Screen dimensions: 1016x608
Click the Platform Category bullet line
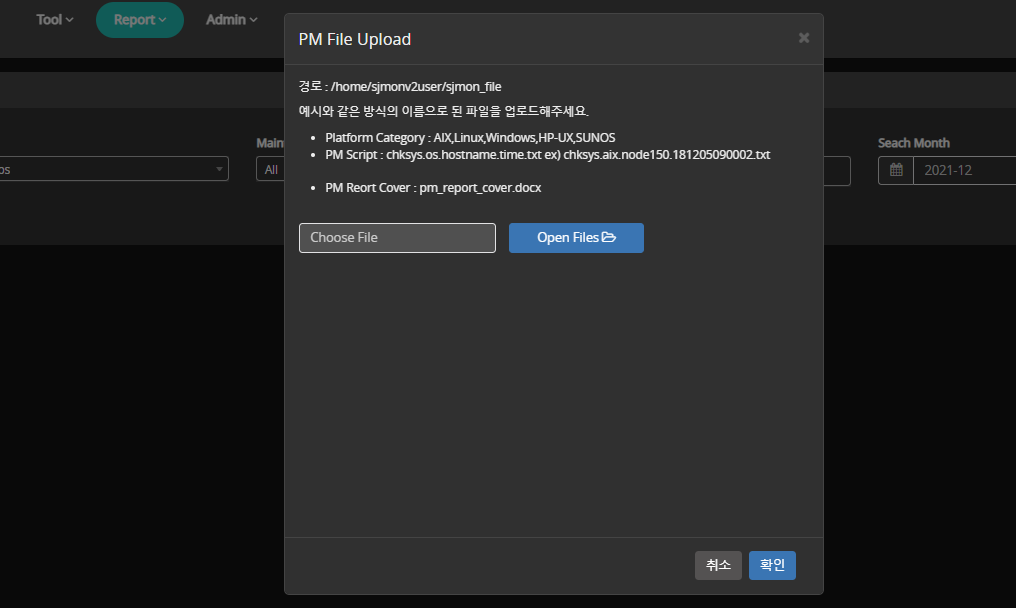tap(470, 137)
